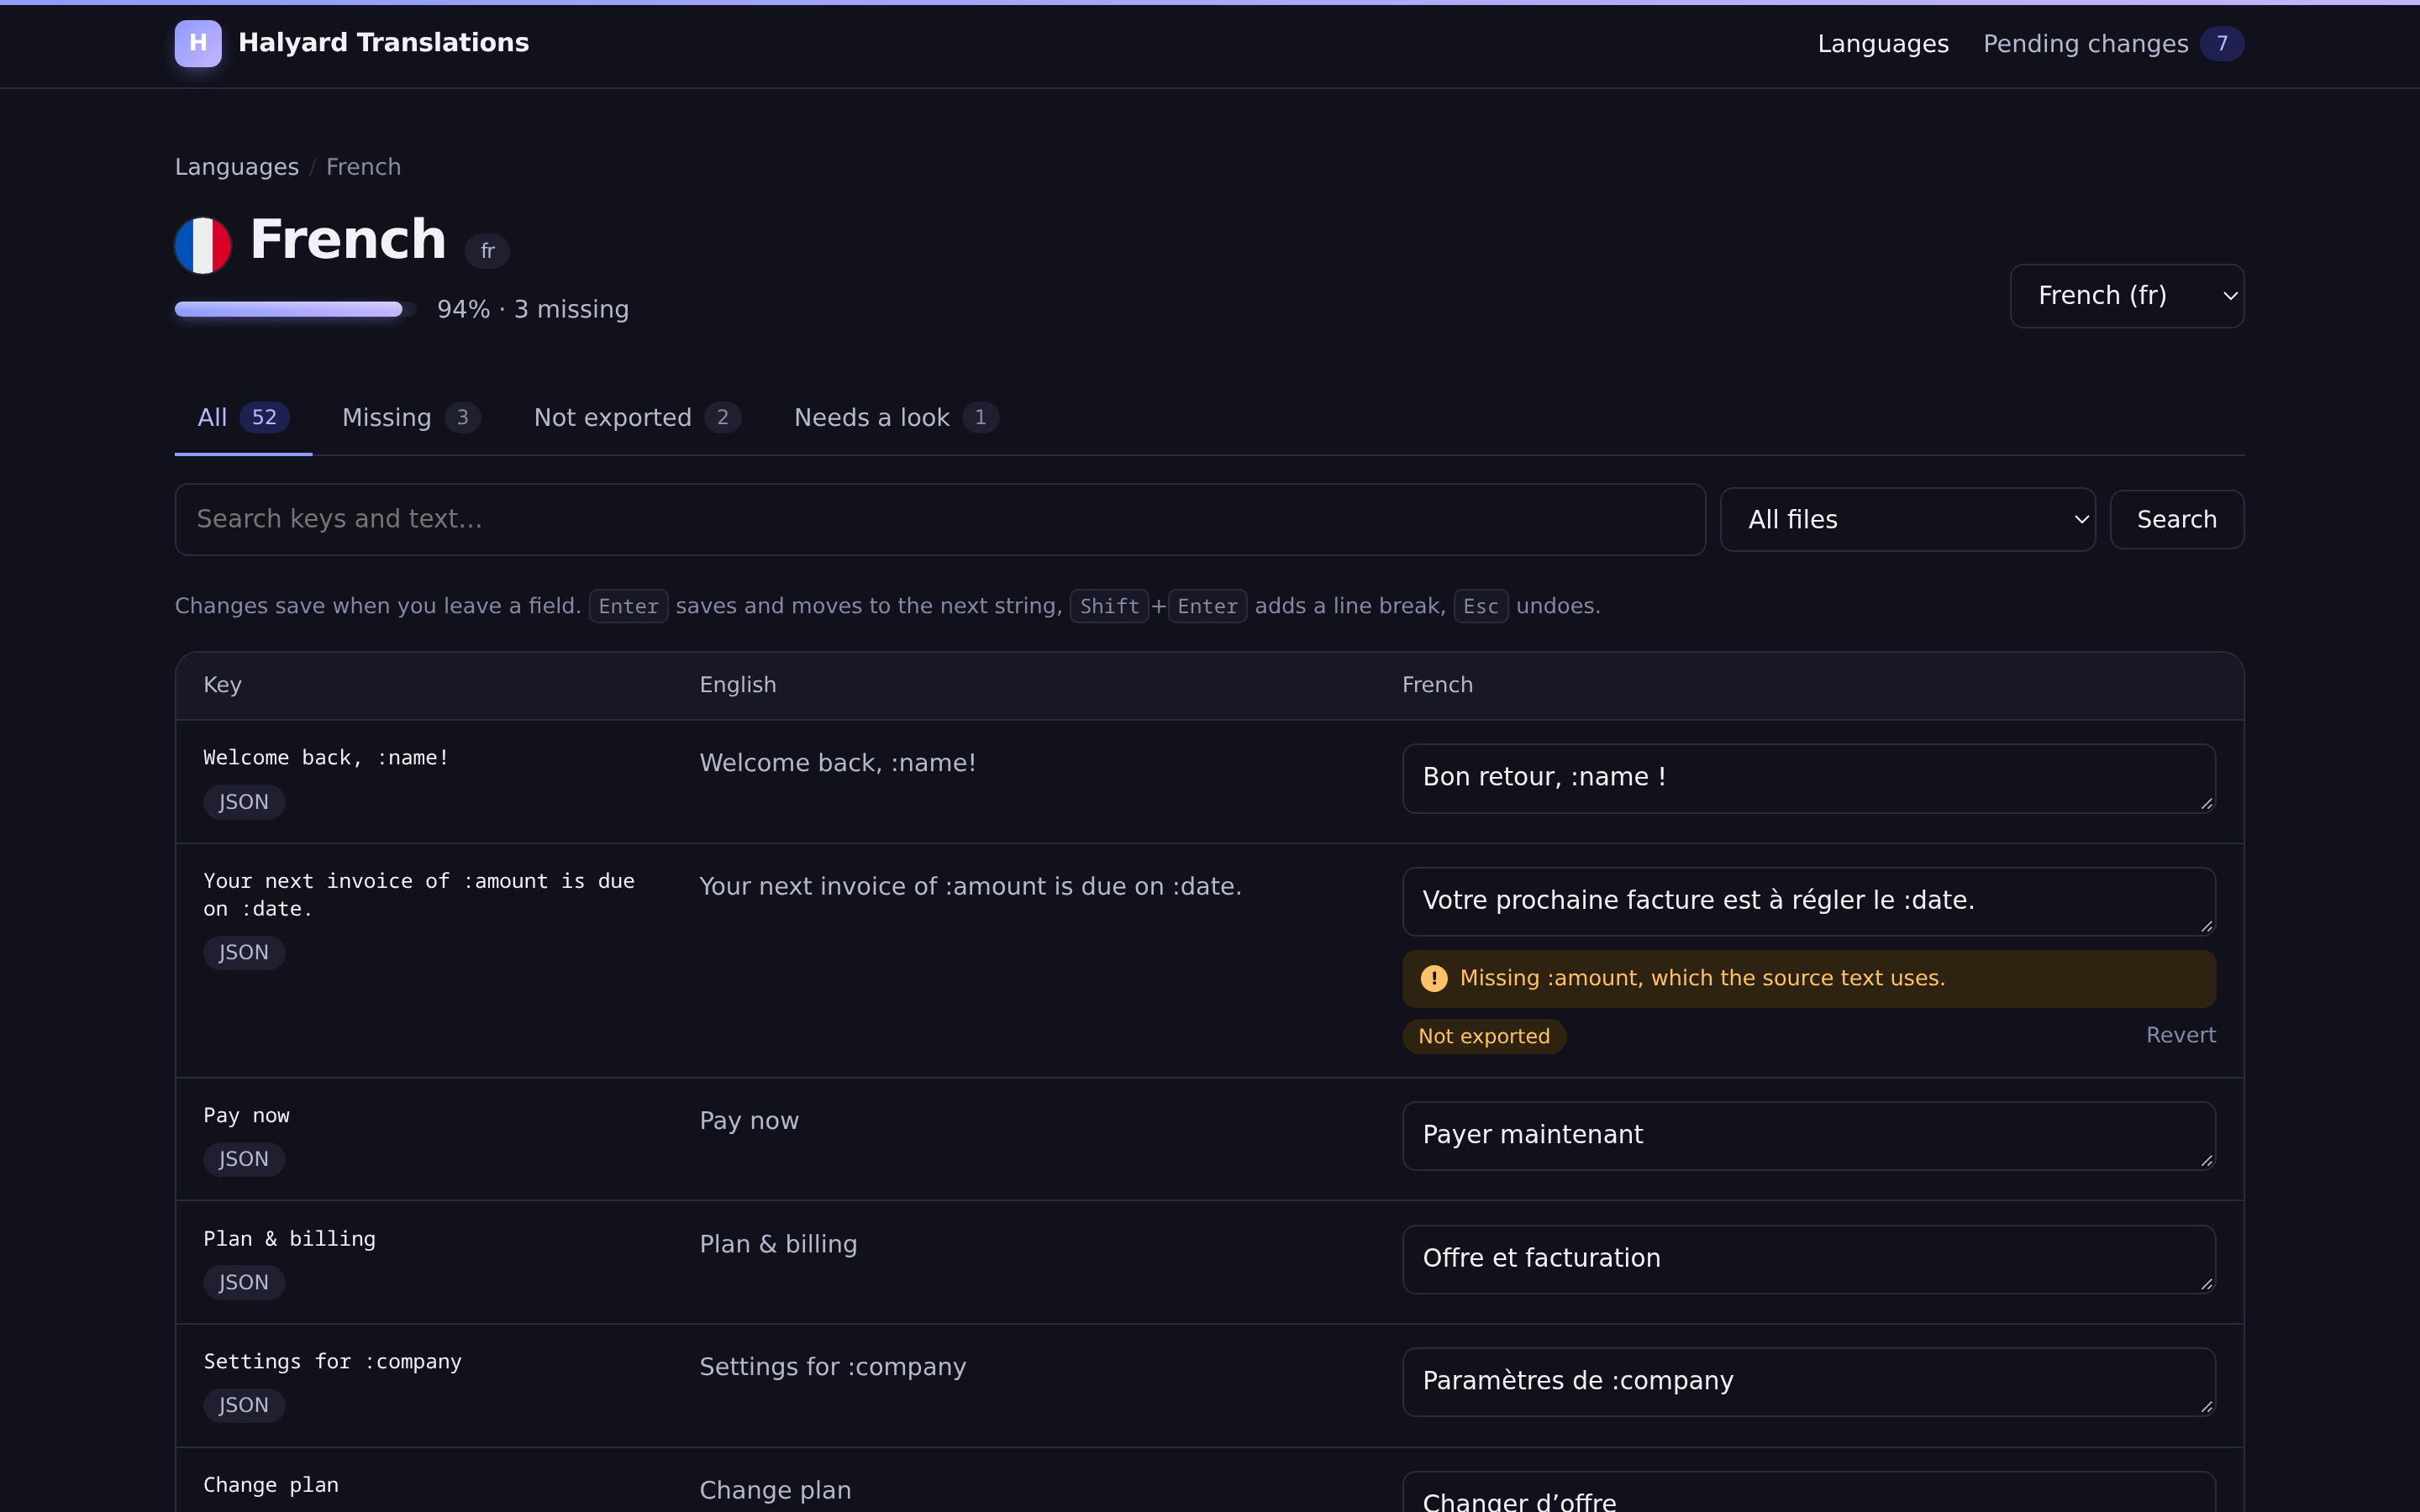Click the 'fr' language code badge
The height and width of the screenshot is (1512, 2420).
pyautogui.click(x=487, y=251)
